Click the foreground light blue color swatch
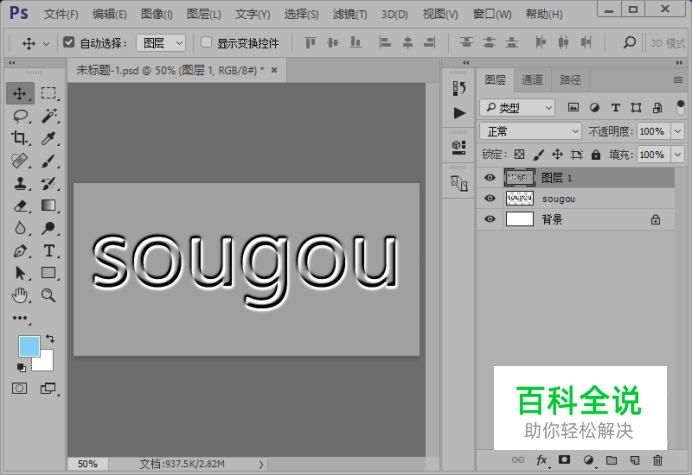This screenshot has height=475, width=692. tap(28, 345)
